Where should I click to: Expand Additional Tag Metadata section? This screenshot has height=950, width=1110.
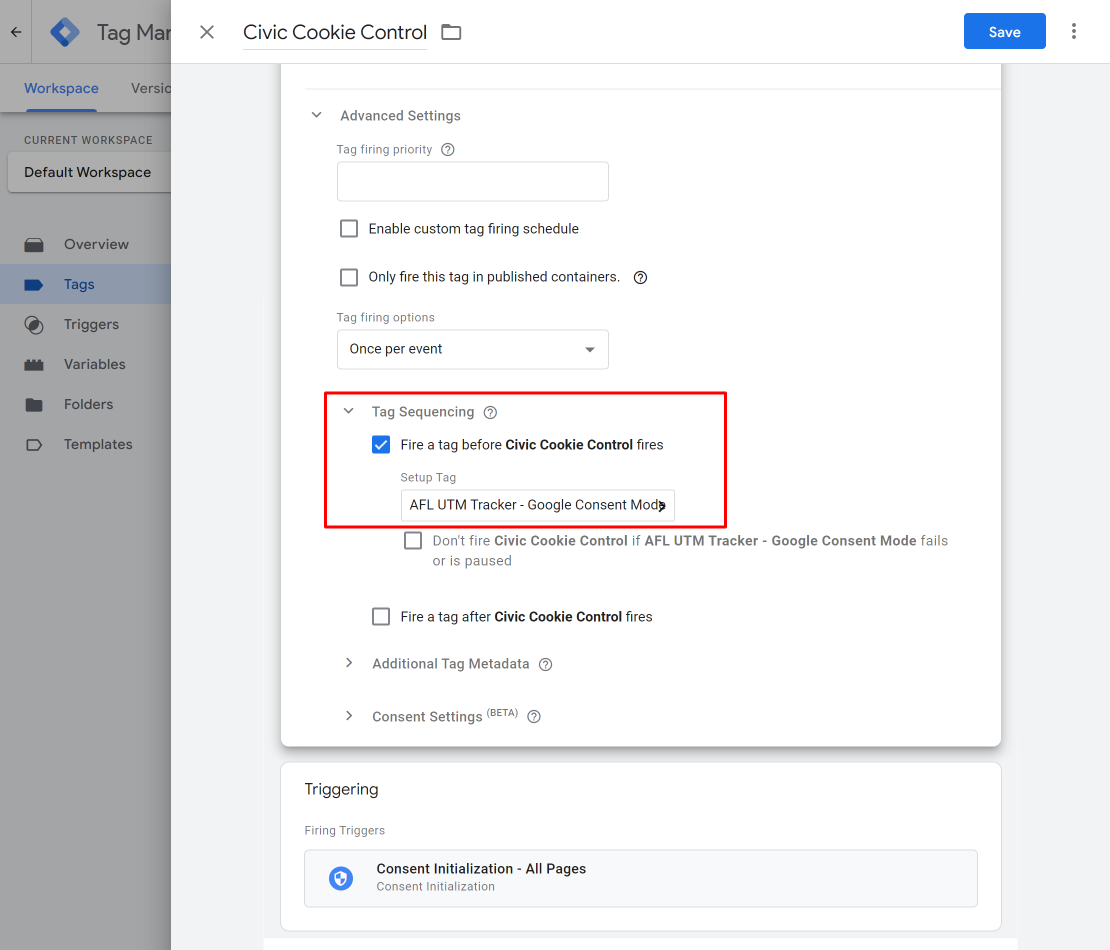click(x=349, y=663)
